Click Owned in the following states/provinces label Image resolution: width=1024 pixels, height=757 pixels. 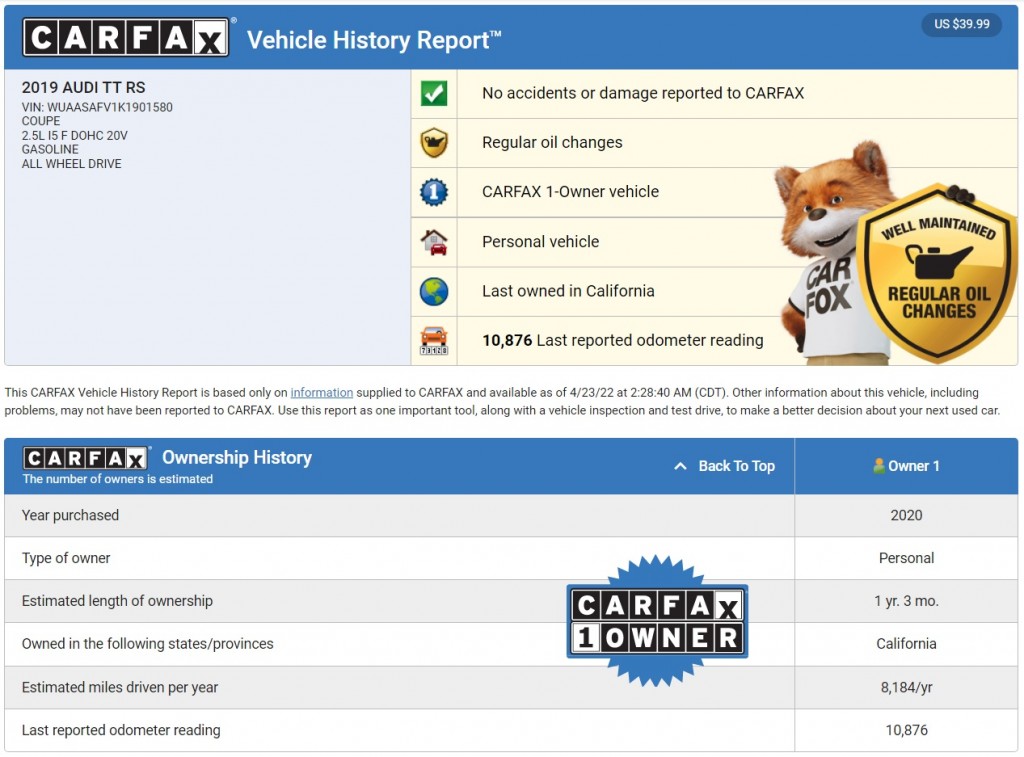(x=148, y=644)
